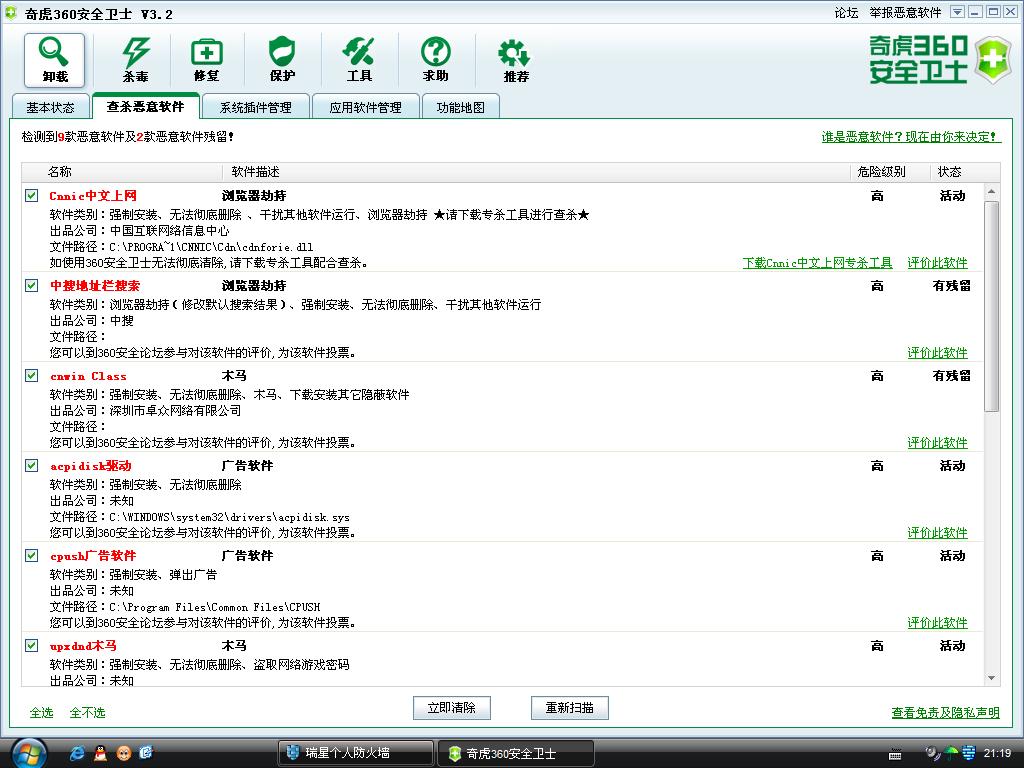Launch QQ penguin icon in quick launch
Image resolution: width=1024 pixels, height=768 pixels.
100,753
